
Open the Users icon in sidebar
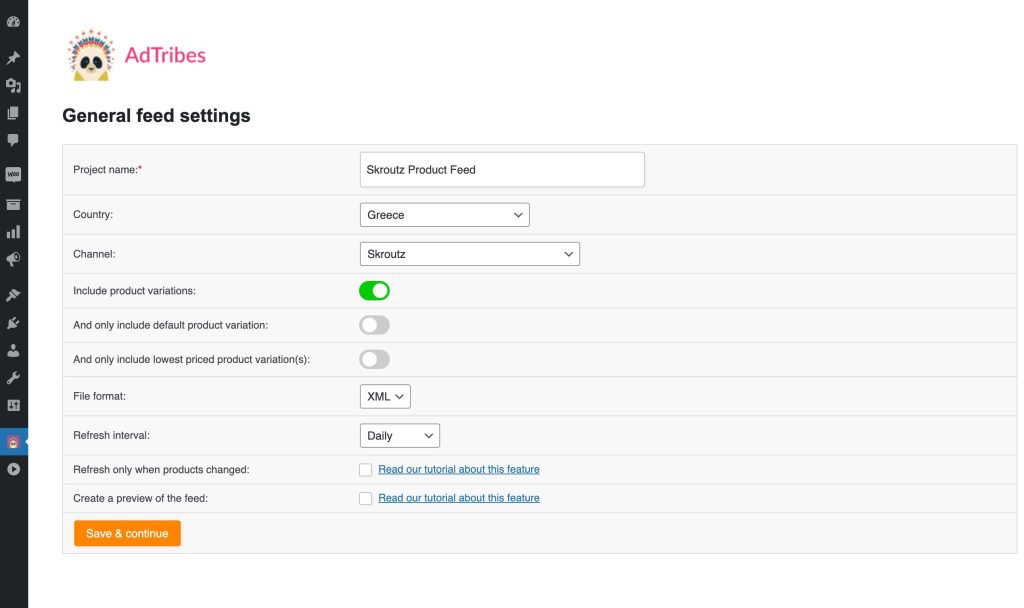(13, 351)
